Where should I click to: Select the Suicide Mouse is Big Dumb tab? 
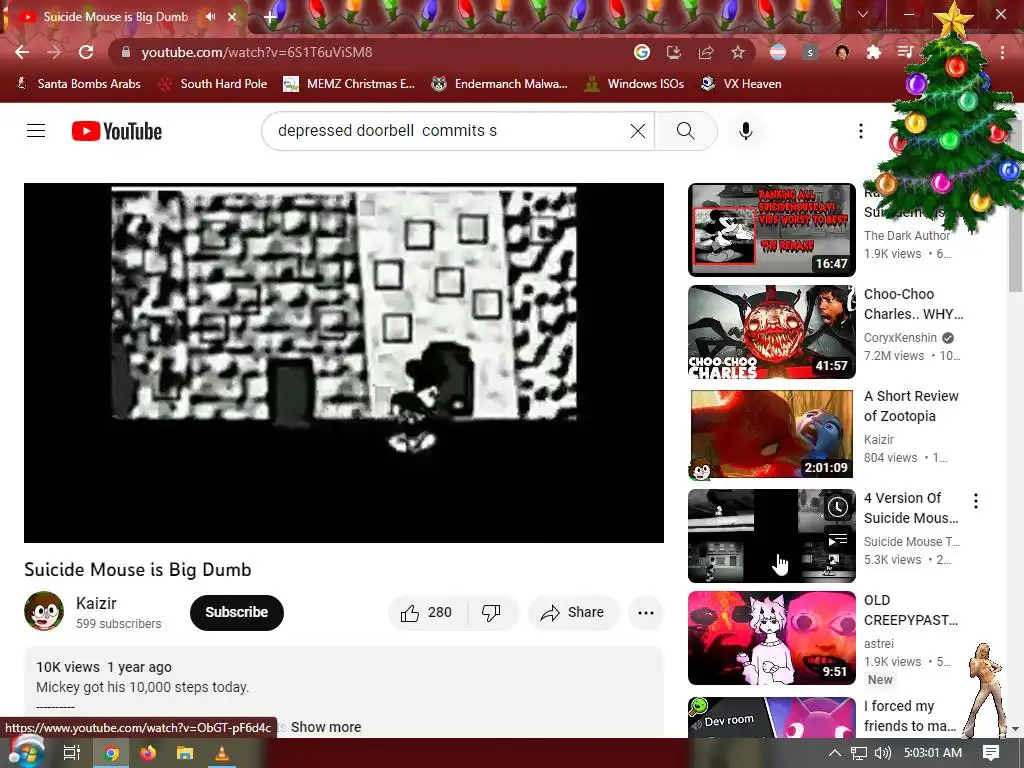(x=116, y=17)
